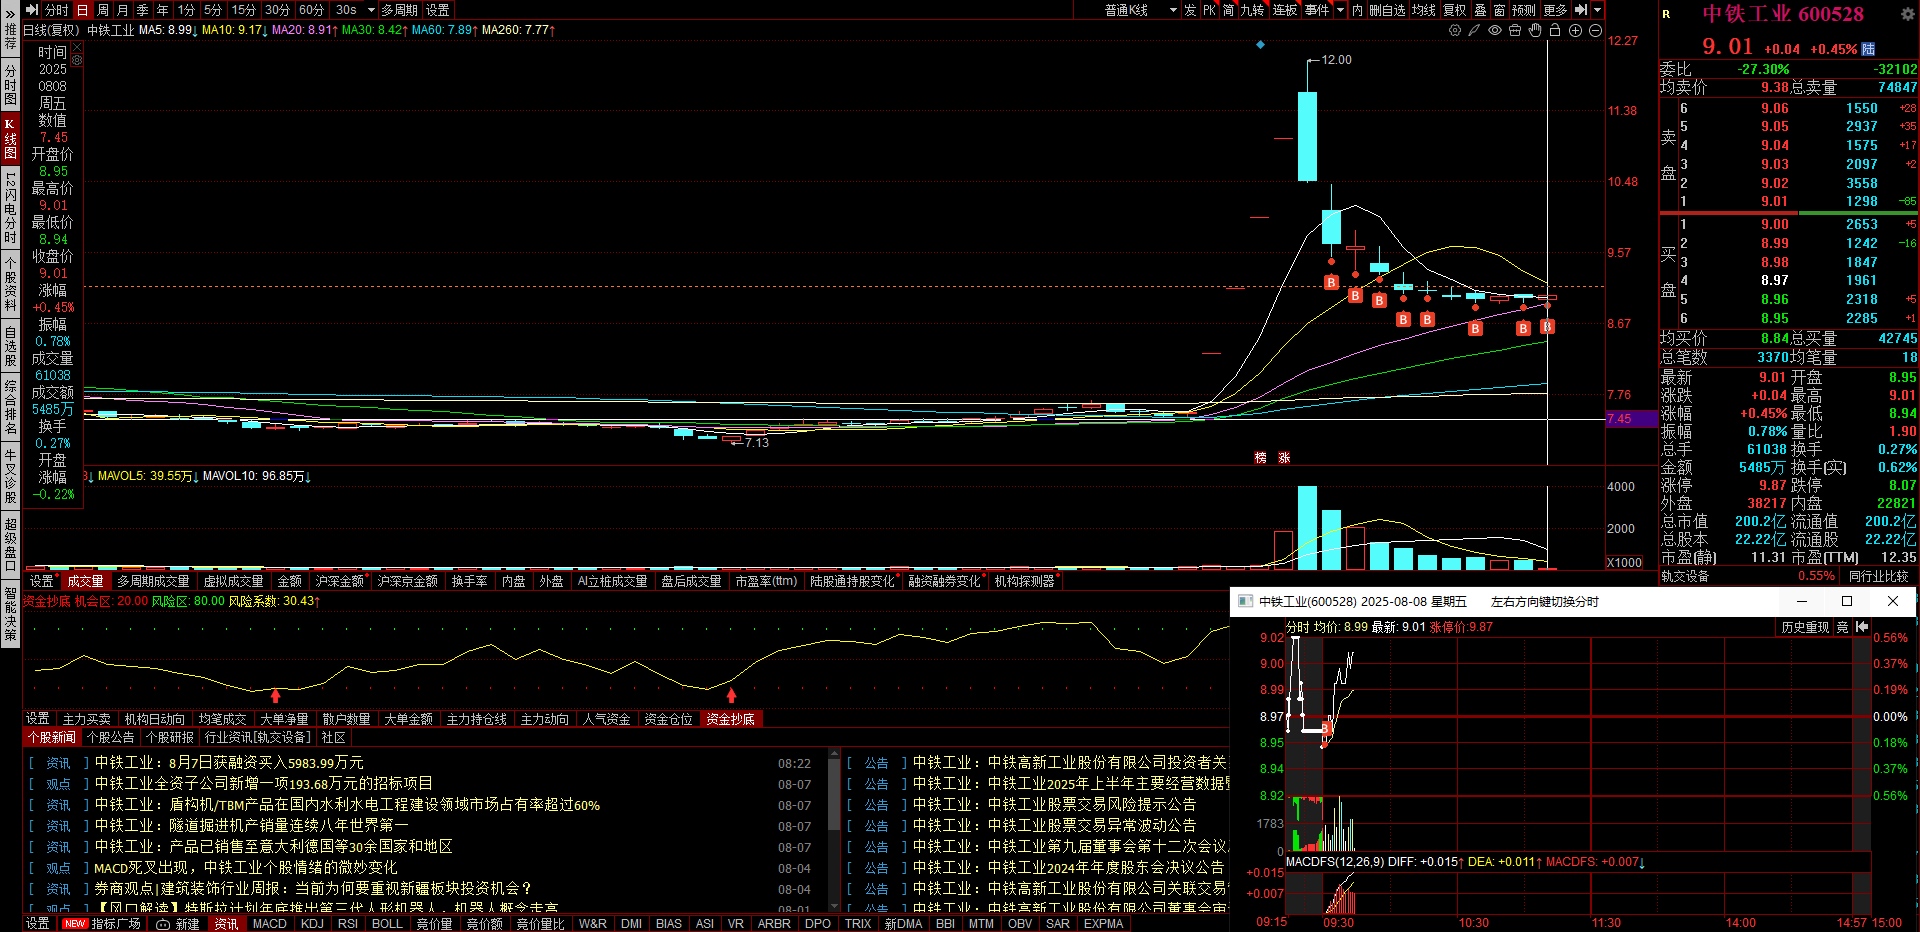This screenshot has height=932, width=1920.
Task: Click the 简 simplified view button
Action: (1228, 10)
